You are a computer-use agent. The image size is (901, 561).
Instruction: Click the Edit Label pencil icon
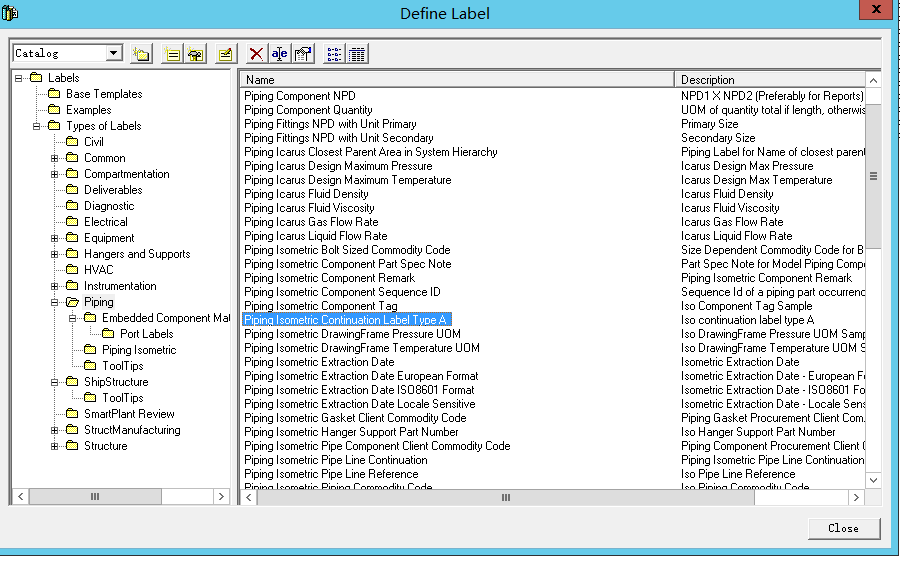click(x=225, y=54)
